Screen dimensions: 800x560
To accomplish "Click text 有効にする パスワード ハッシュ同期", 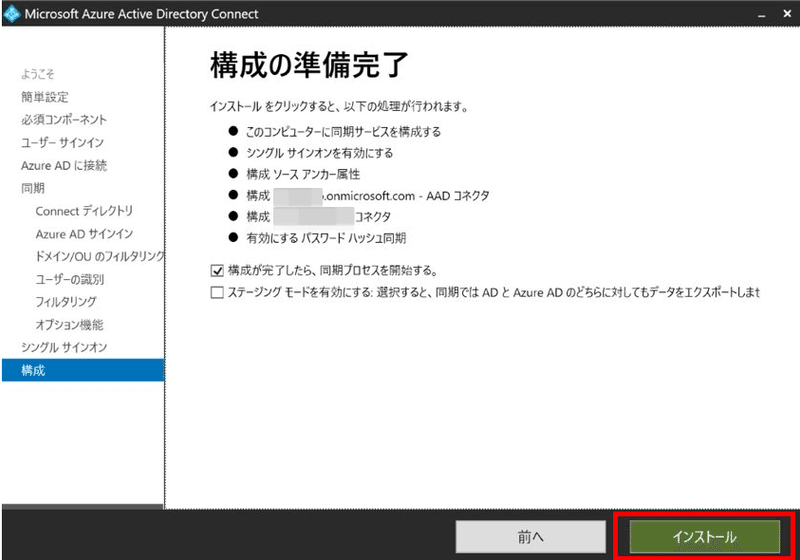I will tap(326, 238).
